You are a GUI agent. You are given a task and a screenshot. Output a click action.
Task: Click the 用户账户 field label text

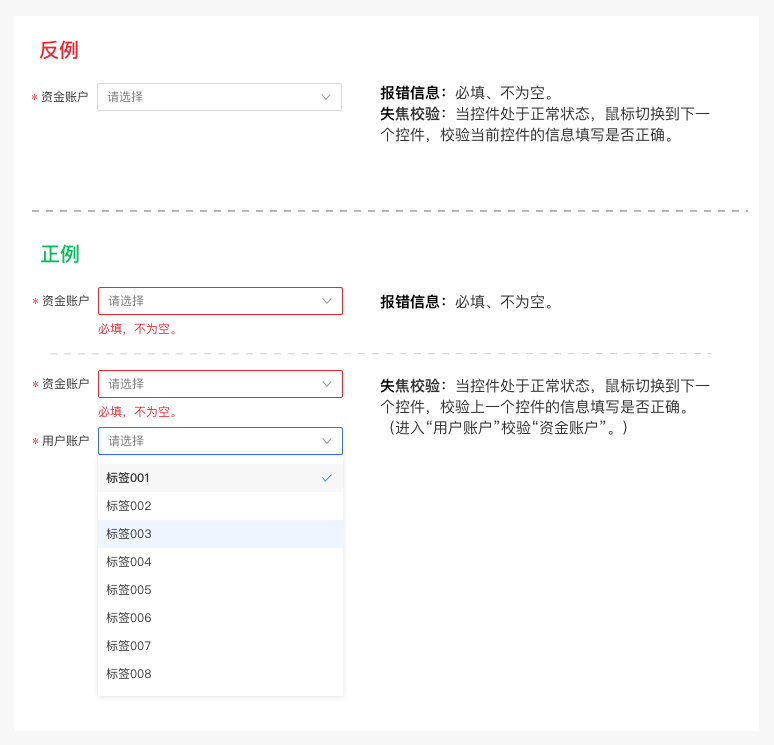pyautogui.click(x=65, y=441)
